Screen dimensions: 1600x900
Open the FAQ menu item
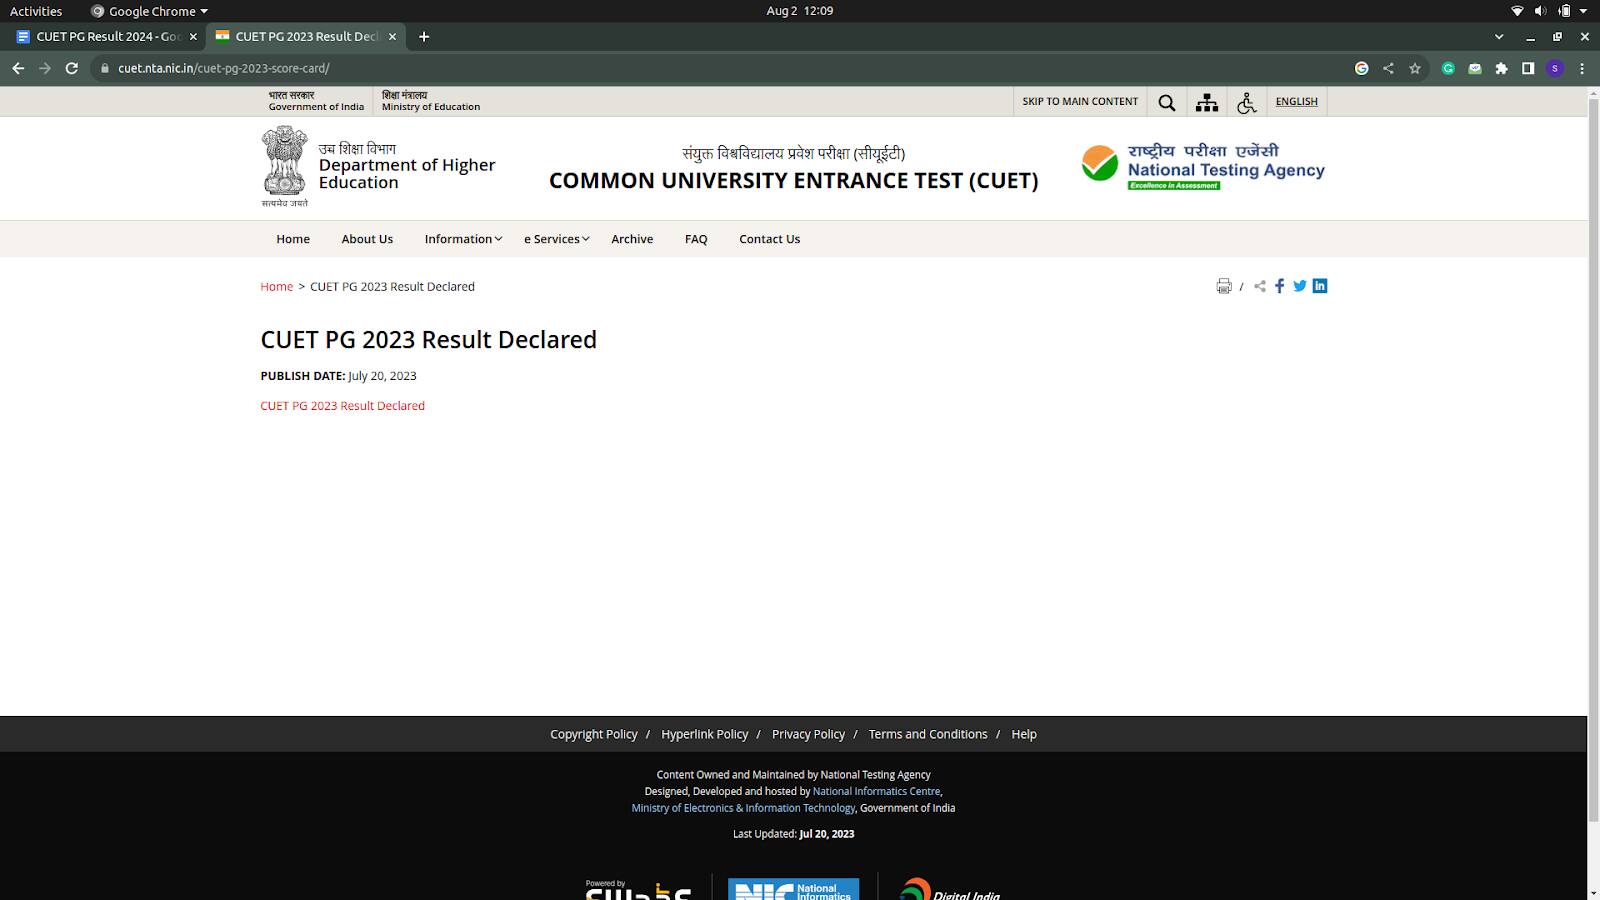click(696, 239)
